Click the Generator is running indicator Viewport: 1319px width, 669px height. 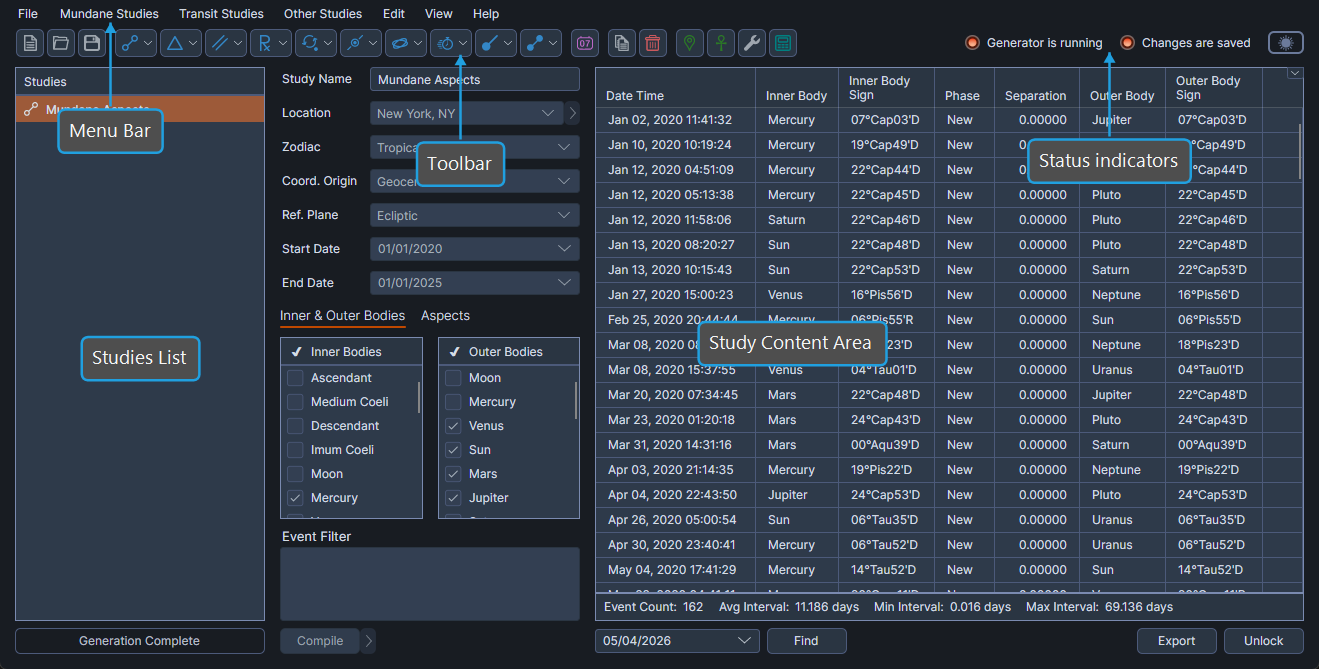(x=1034, y=43)
